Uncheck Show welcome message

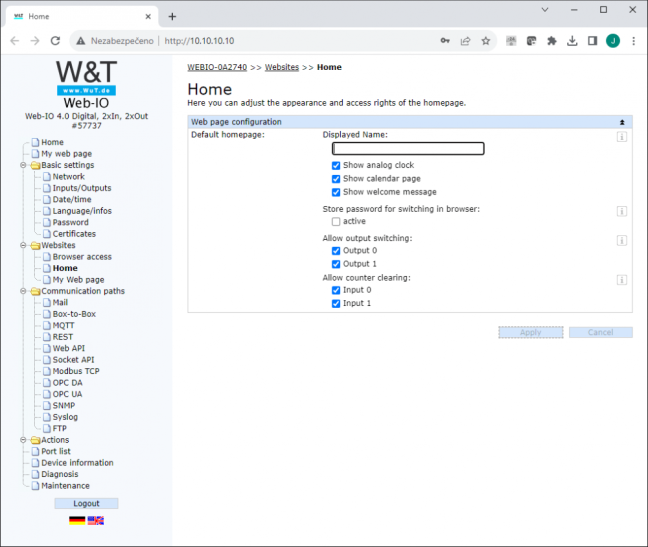(336, 192)
